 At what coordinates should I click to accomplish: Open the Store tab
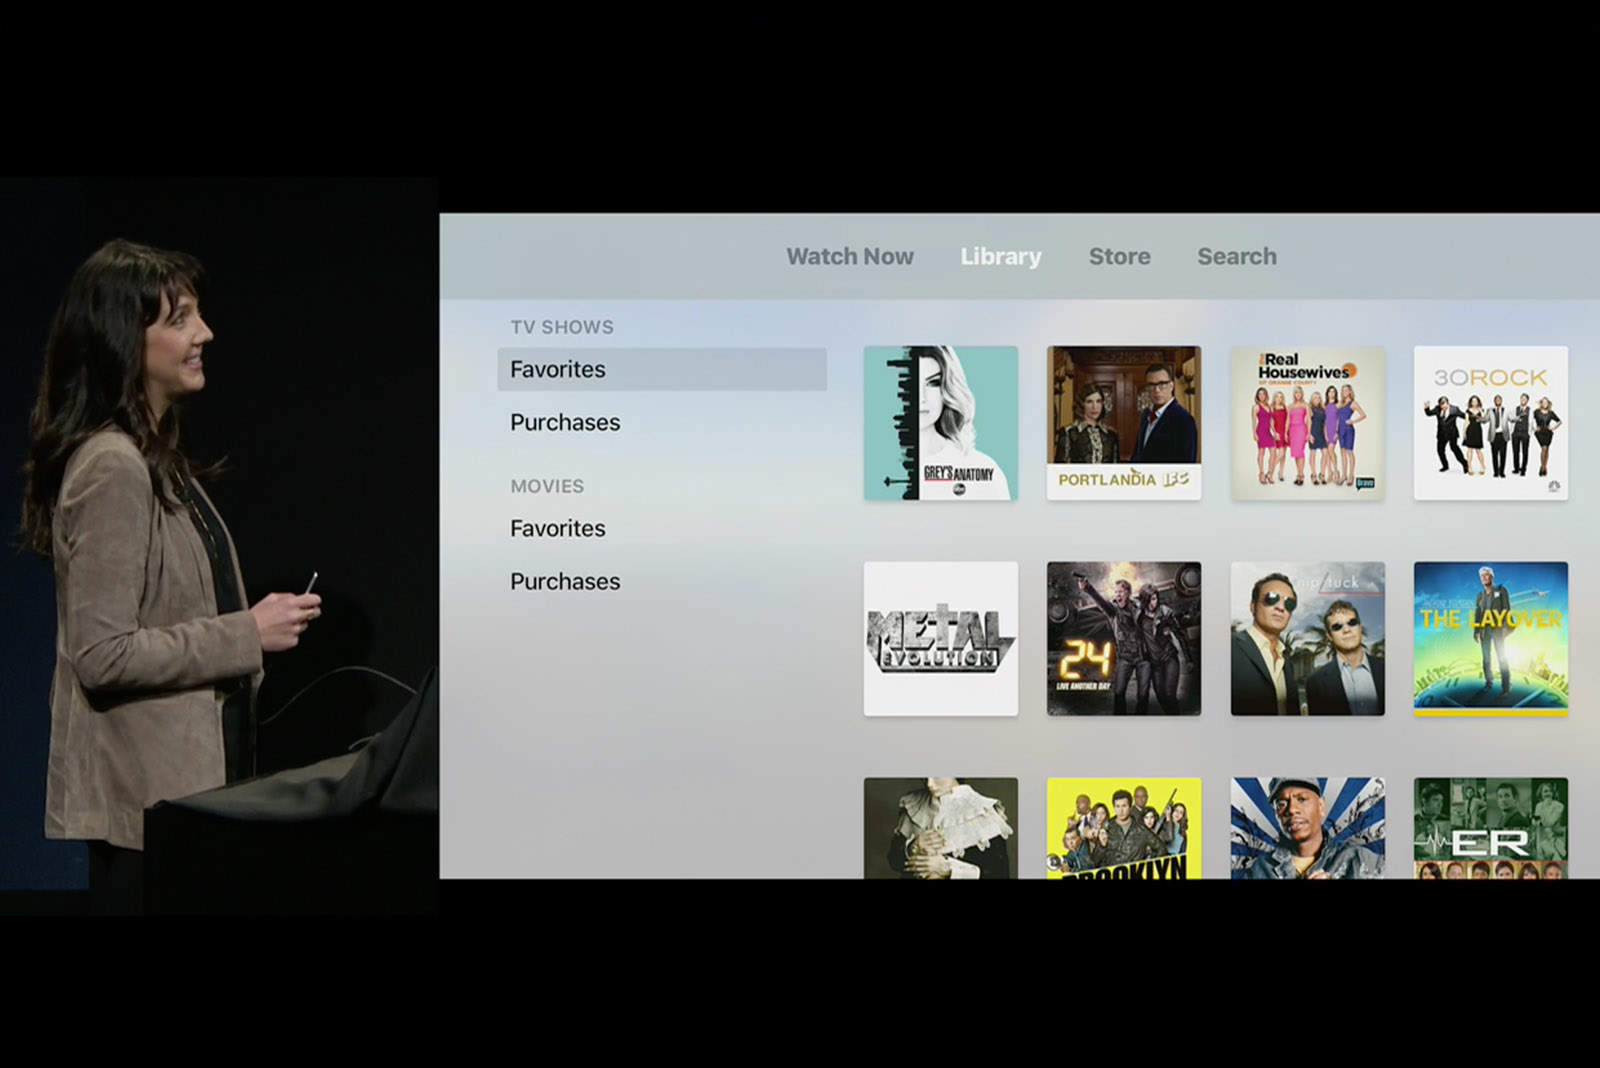point(1119,256)
